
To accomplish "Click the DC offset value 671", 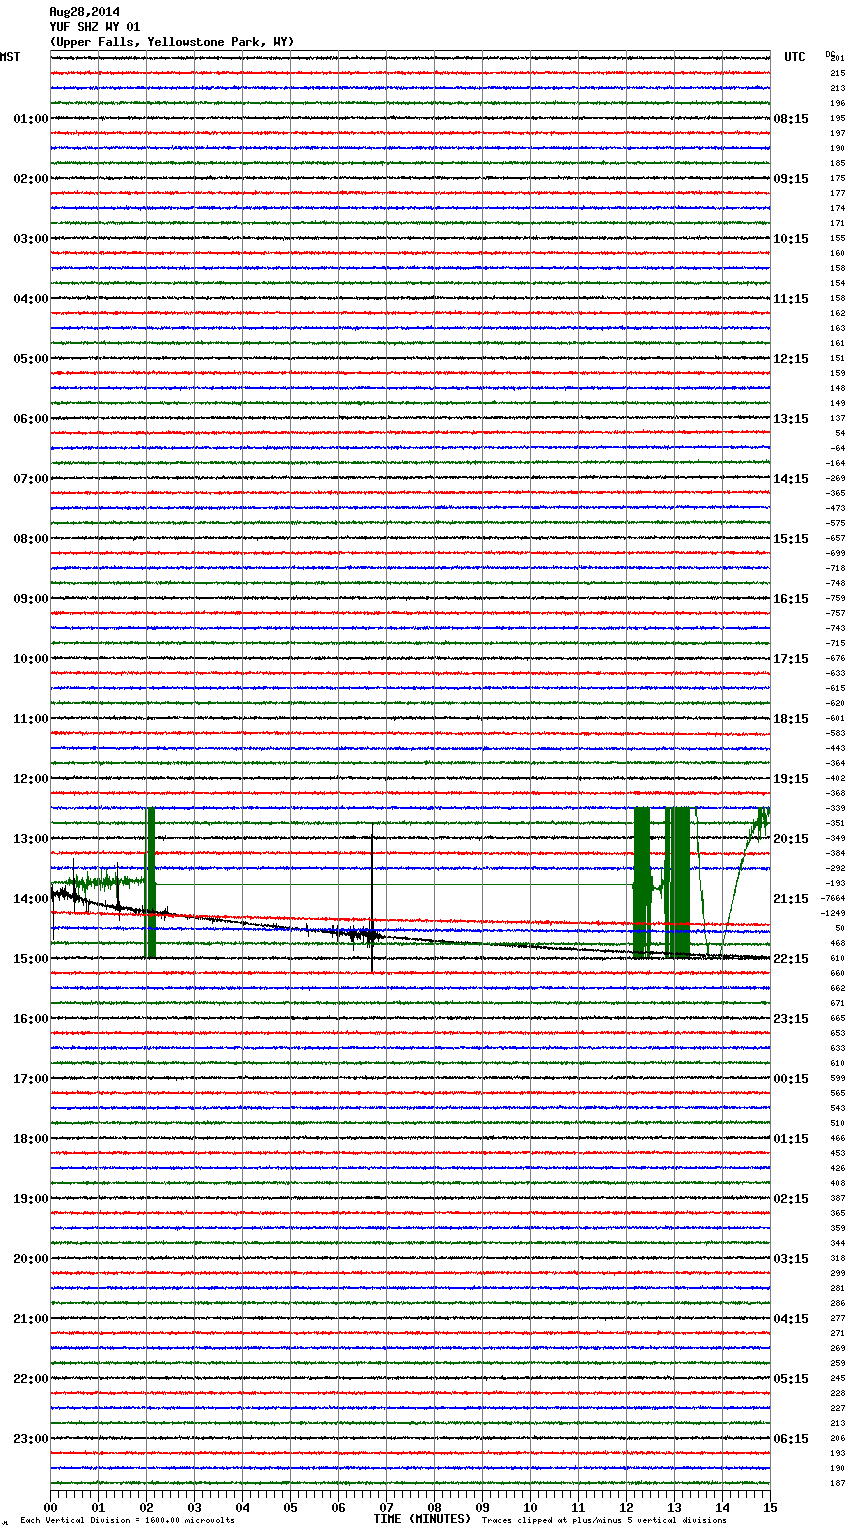I will click(x=838, y=1004).
